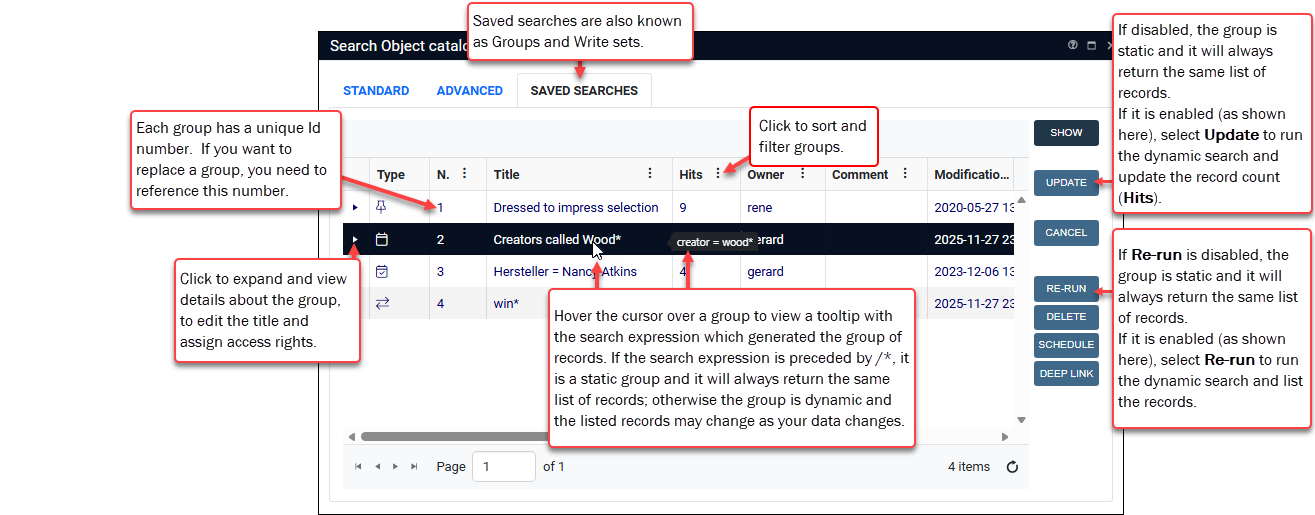Go to the previous page in pager
This screenshot has width=1315, height=515.
(377, 466)
